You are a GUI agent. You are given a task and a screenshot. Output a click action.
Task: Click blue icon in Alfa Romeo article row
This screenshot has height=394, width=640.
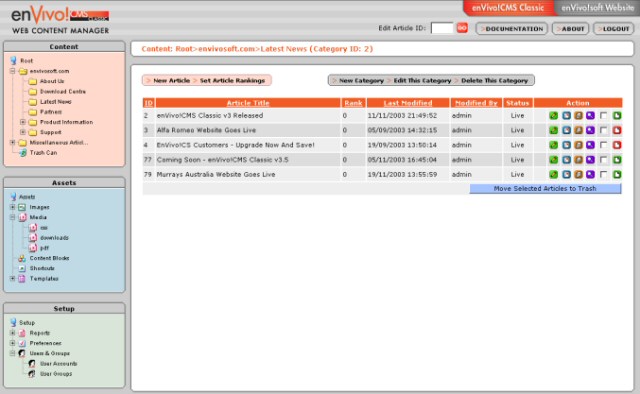(566, 130)
